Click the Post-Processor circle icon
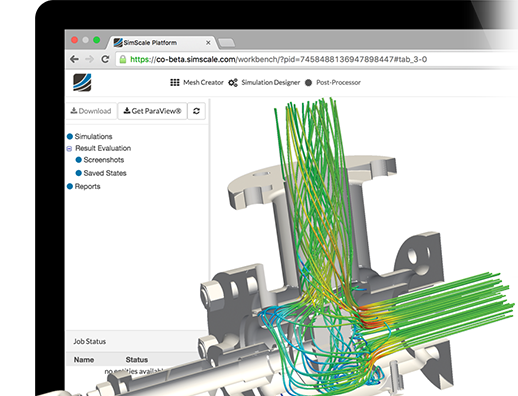This screenshot has height=396, width=518. pyautogui.click(x=308, y=82)
